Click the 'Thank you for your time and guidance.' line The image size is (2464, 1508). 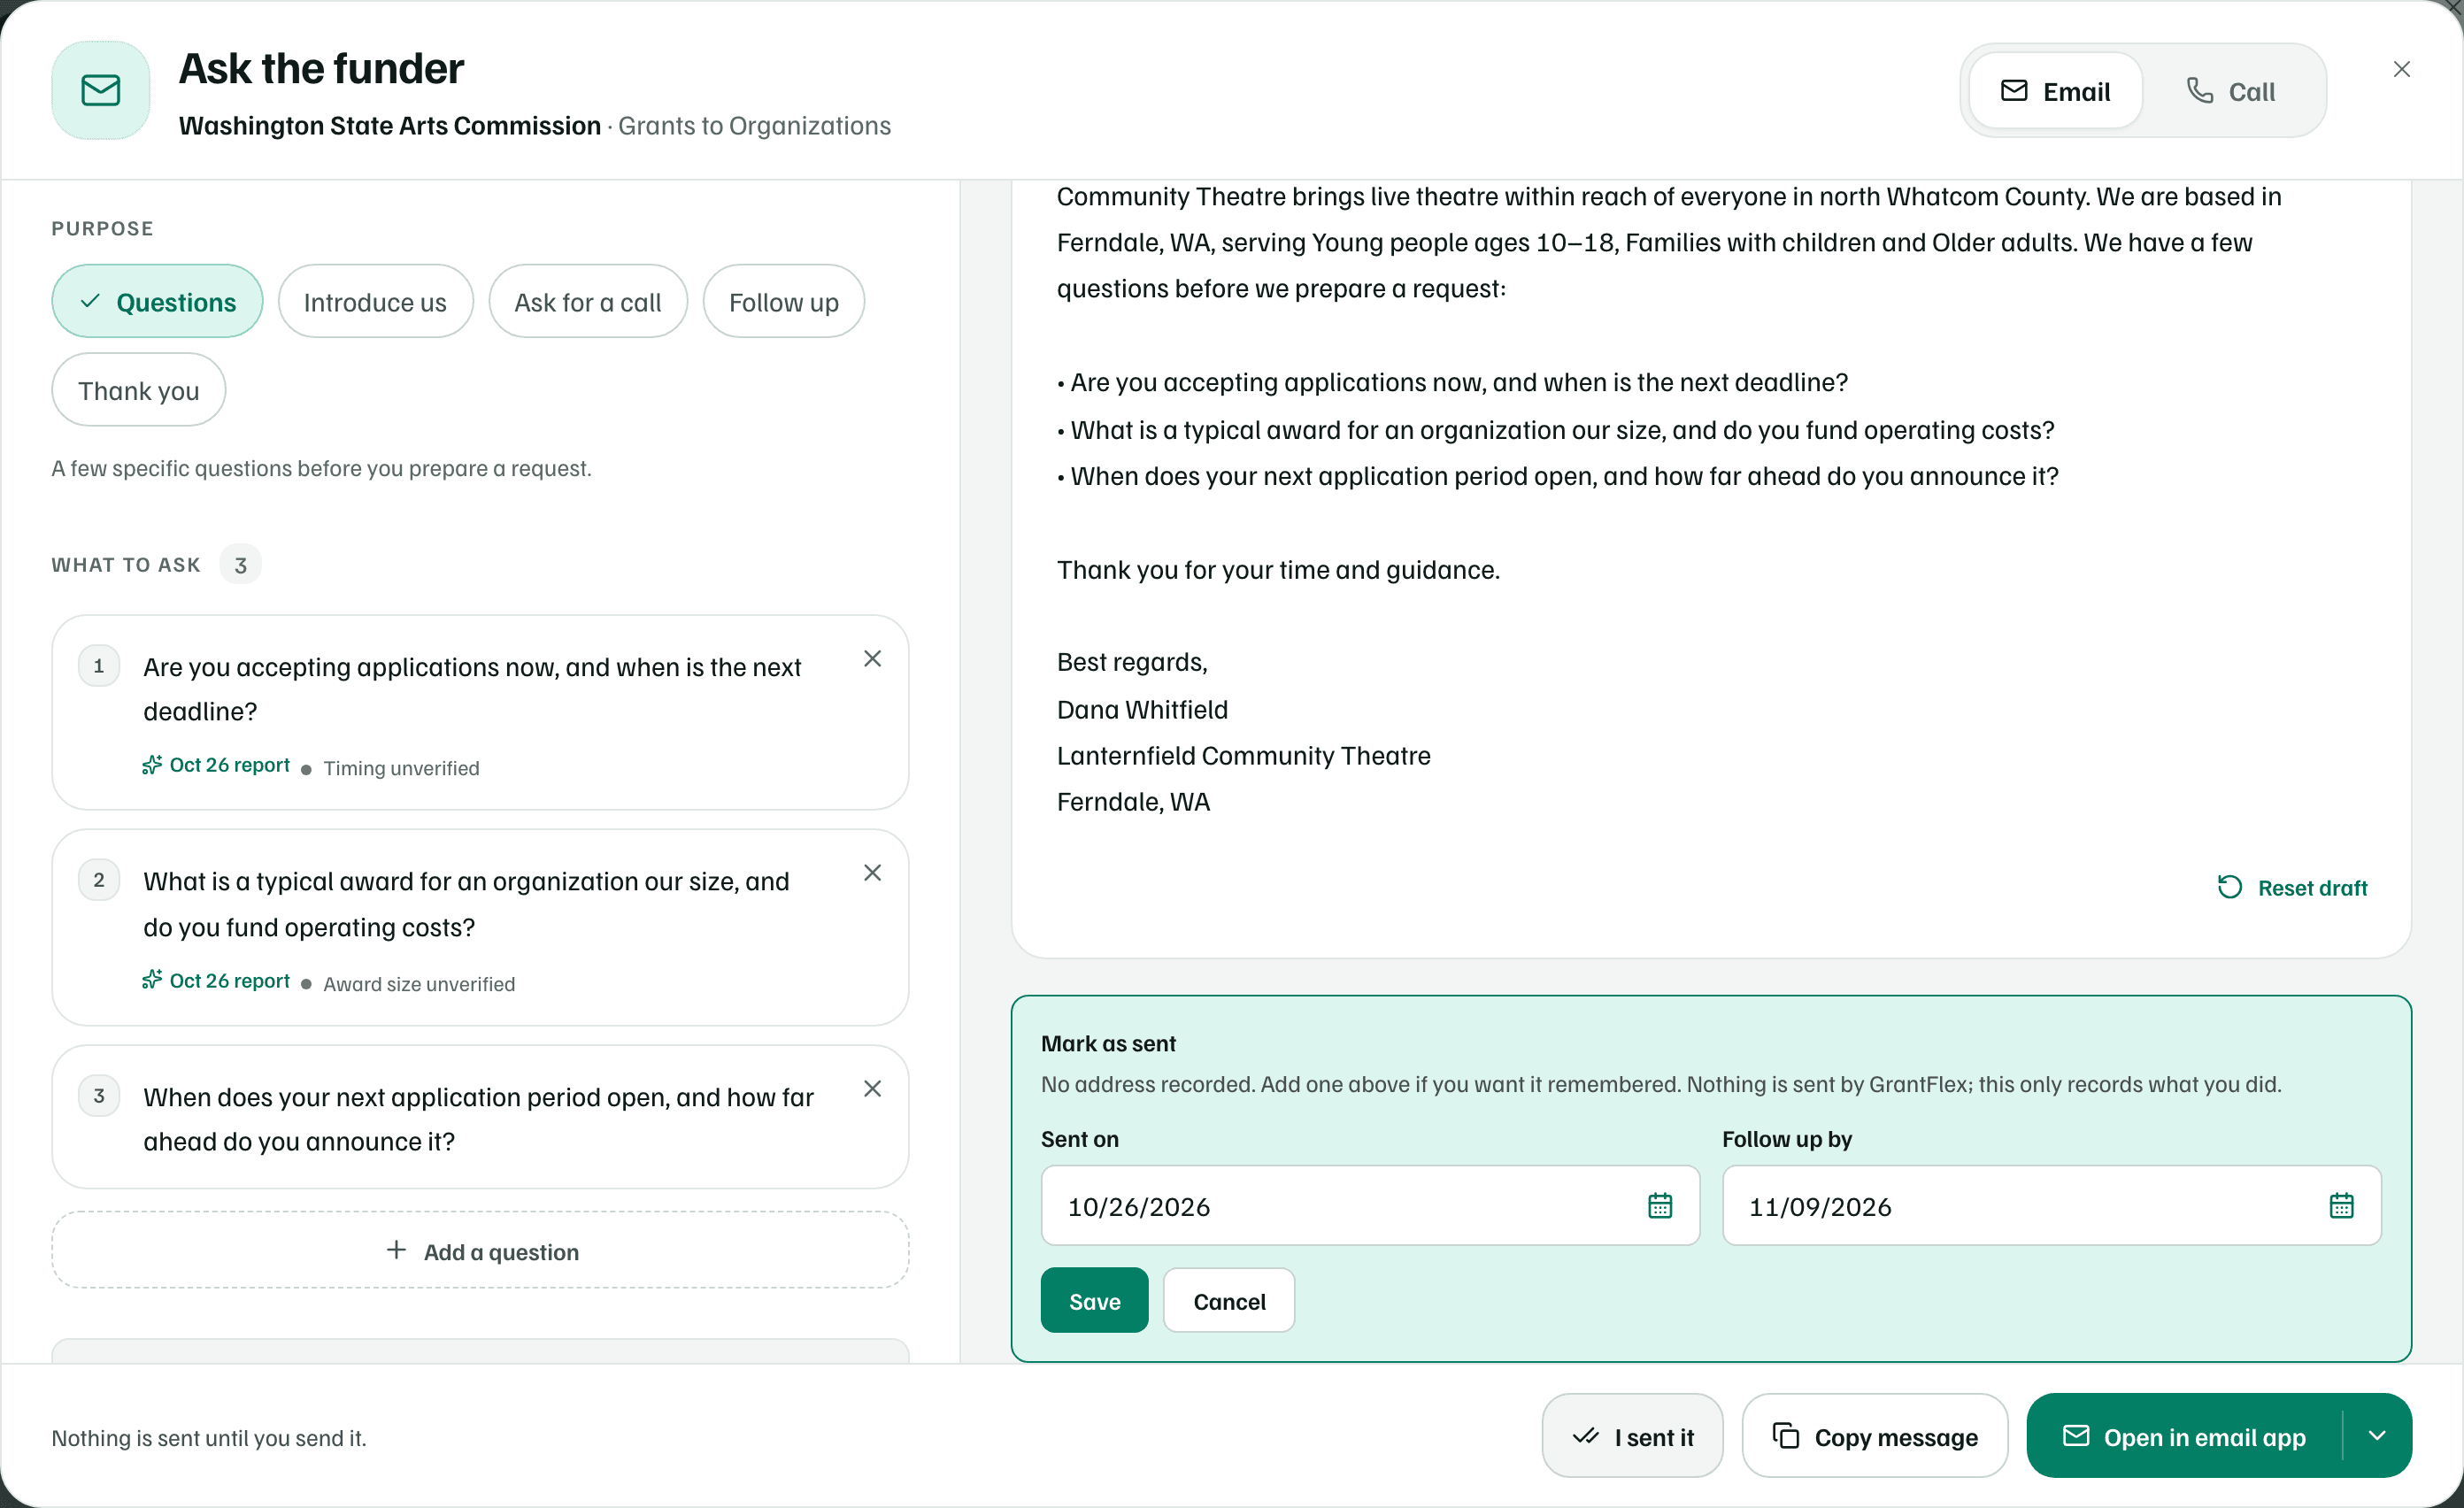click(1278, 569)
